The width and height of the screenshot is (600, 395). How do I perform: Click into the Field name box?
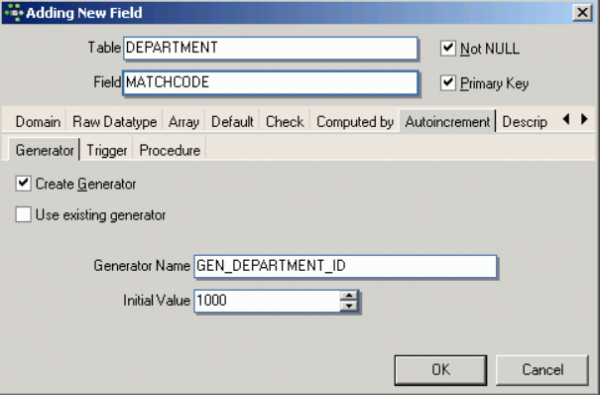(271, 83)
